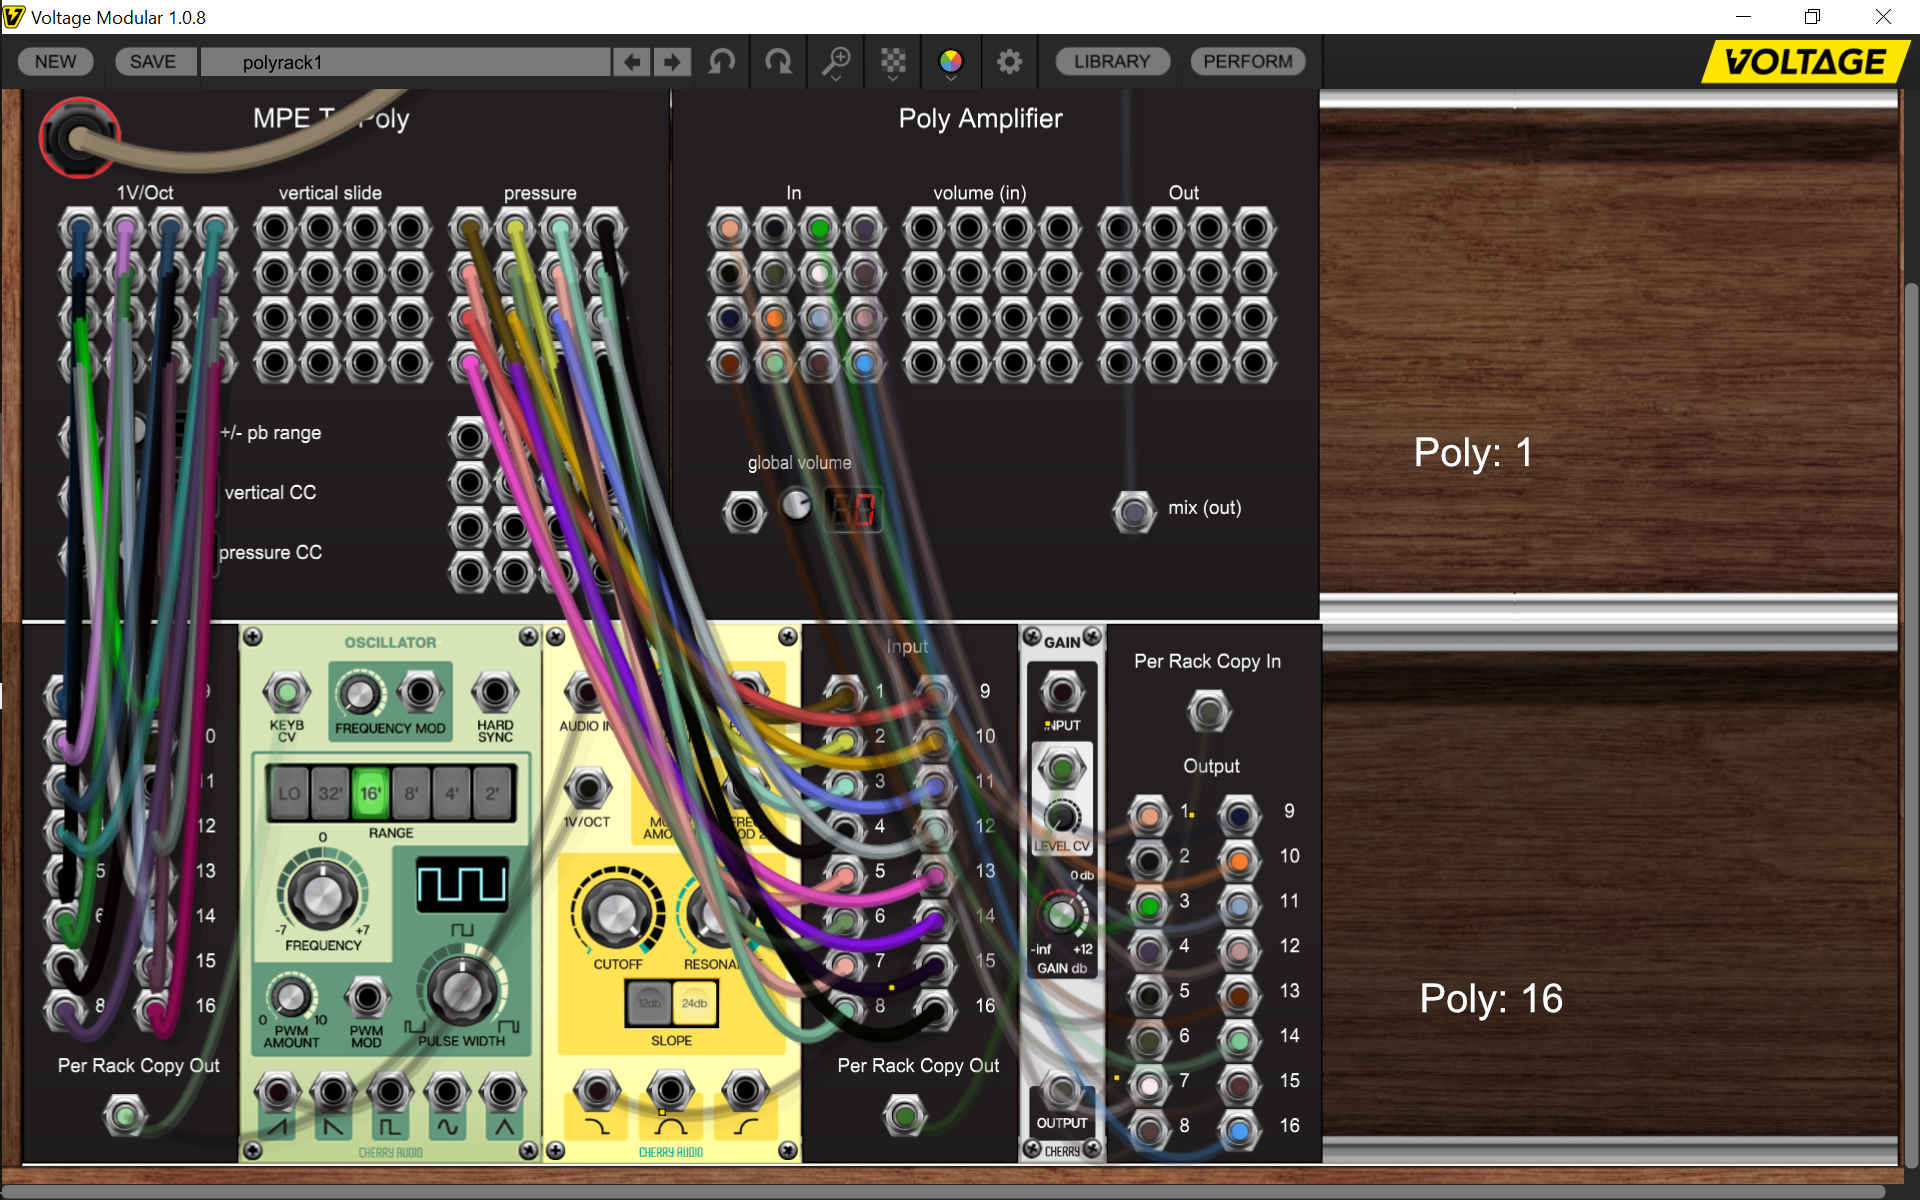Viewport: 1920px width, 1200px height.
Task: Select the 12db filter slope
Action: (650, 1003)
